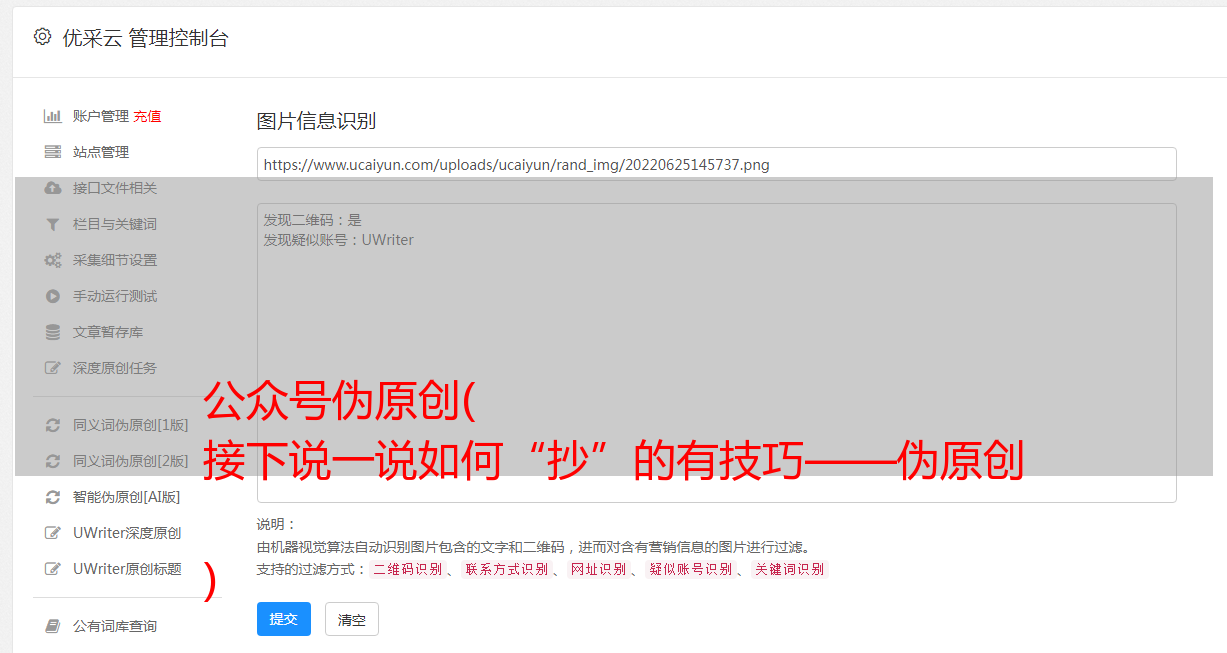Select 手动运行测试 menu entry
The image size is (1227, 653).
(x=115, y=296)
